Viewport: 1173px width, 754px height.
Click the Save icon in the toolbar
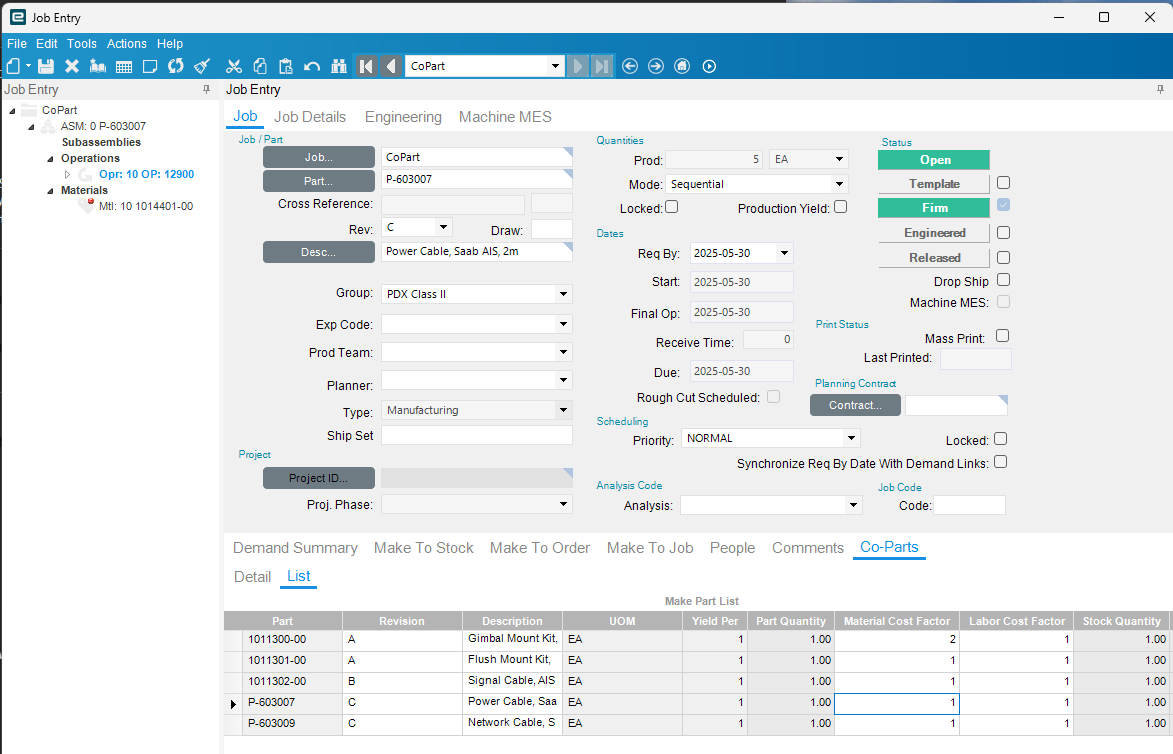46,67
